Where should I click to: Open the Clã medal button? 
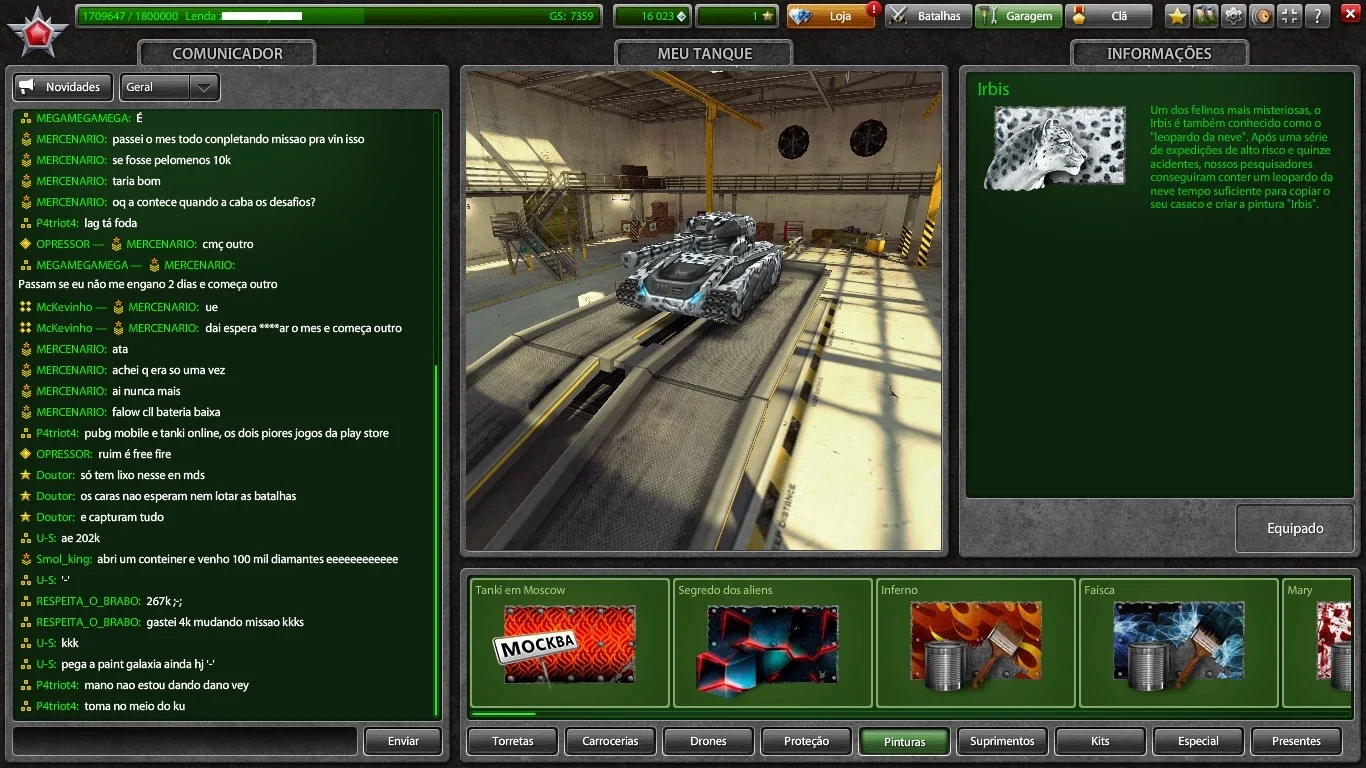point(1108,16)
